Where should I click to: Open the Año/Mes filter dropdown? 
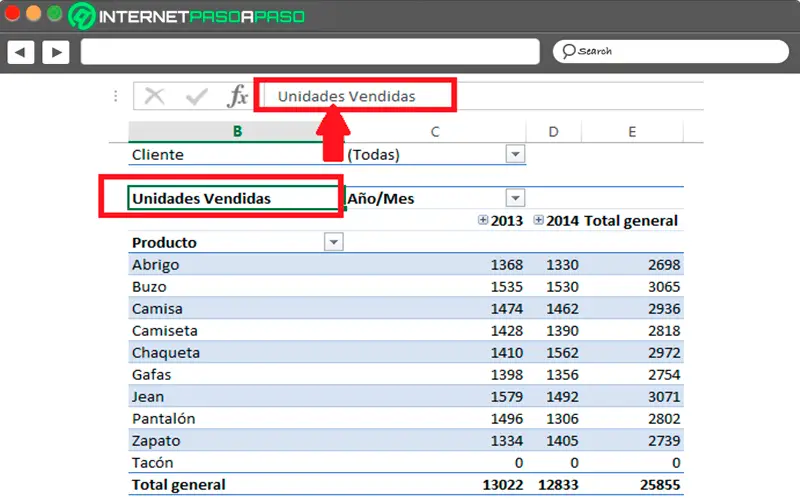(x=515, y=198)
